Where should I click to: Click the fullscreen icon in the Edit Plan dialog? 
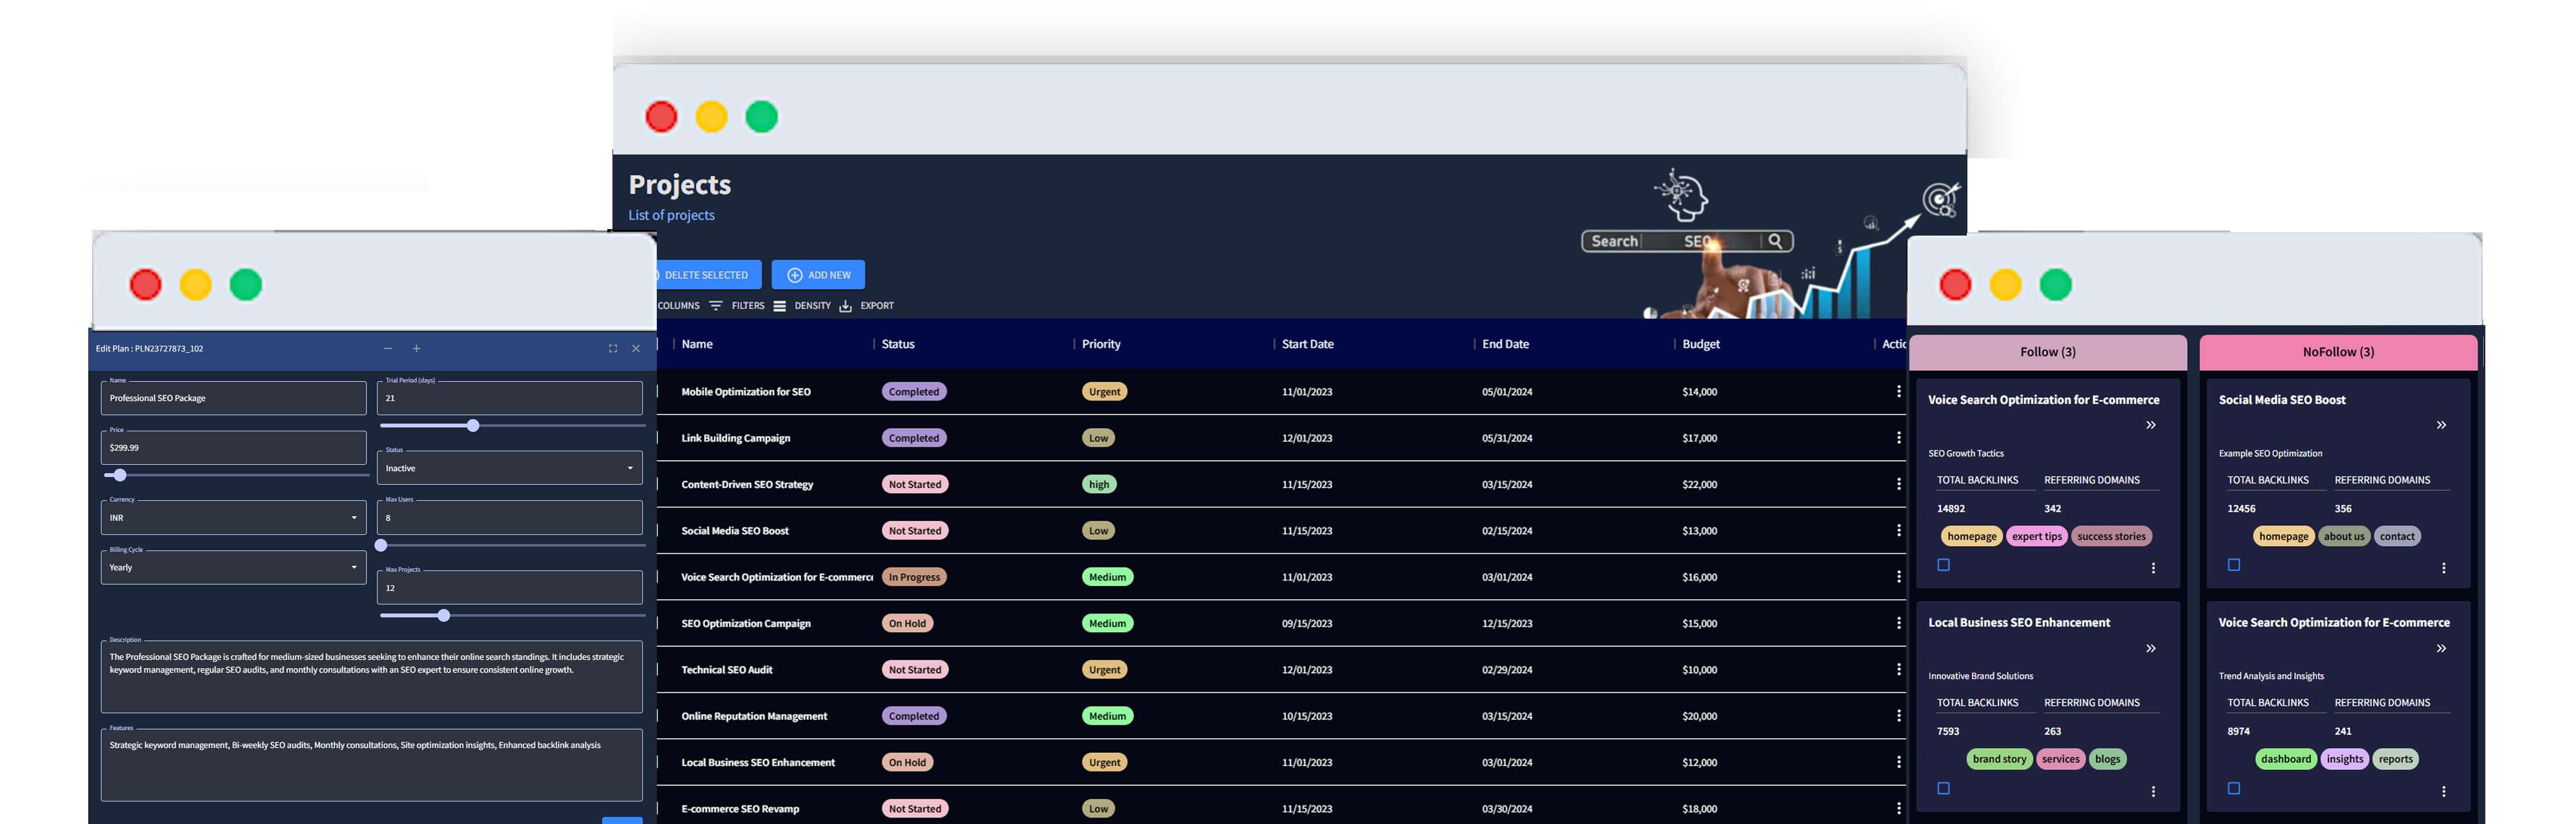tap(612, 349)
